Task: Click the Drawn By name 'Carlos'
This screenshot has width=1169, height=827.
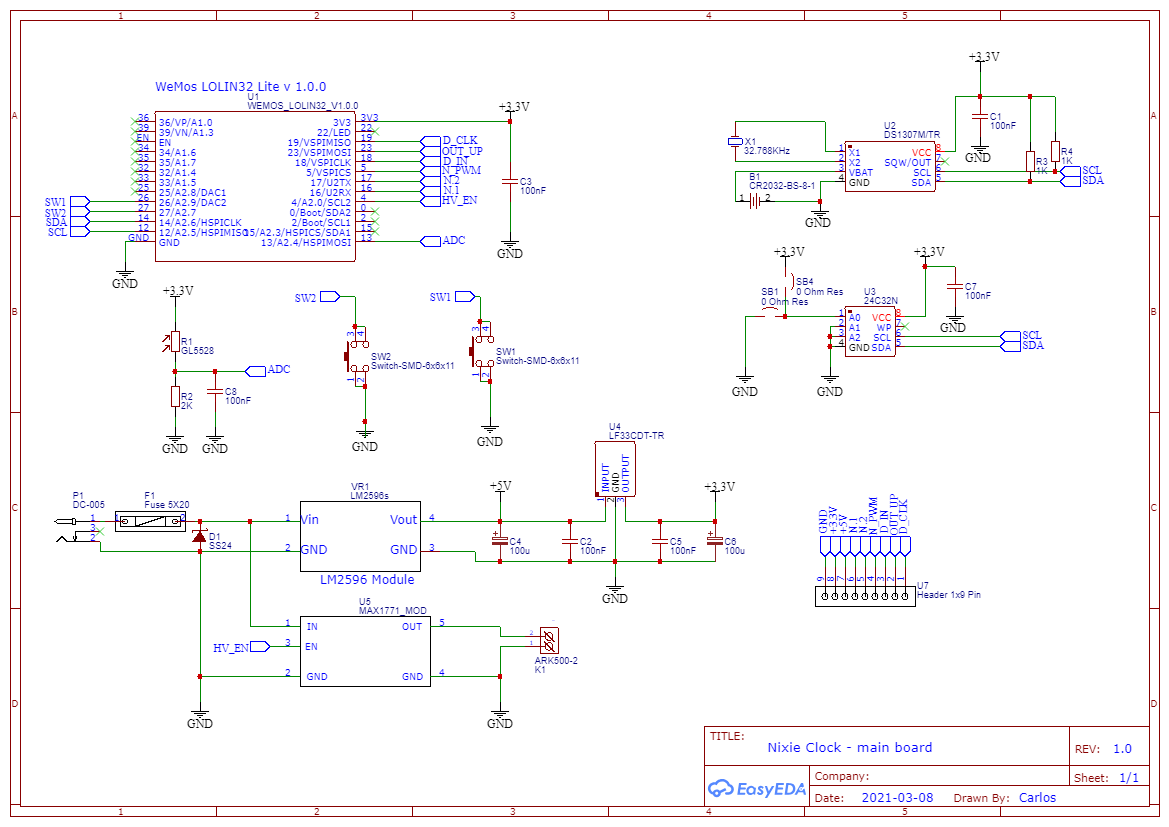Action: 1037,797
